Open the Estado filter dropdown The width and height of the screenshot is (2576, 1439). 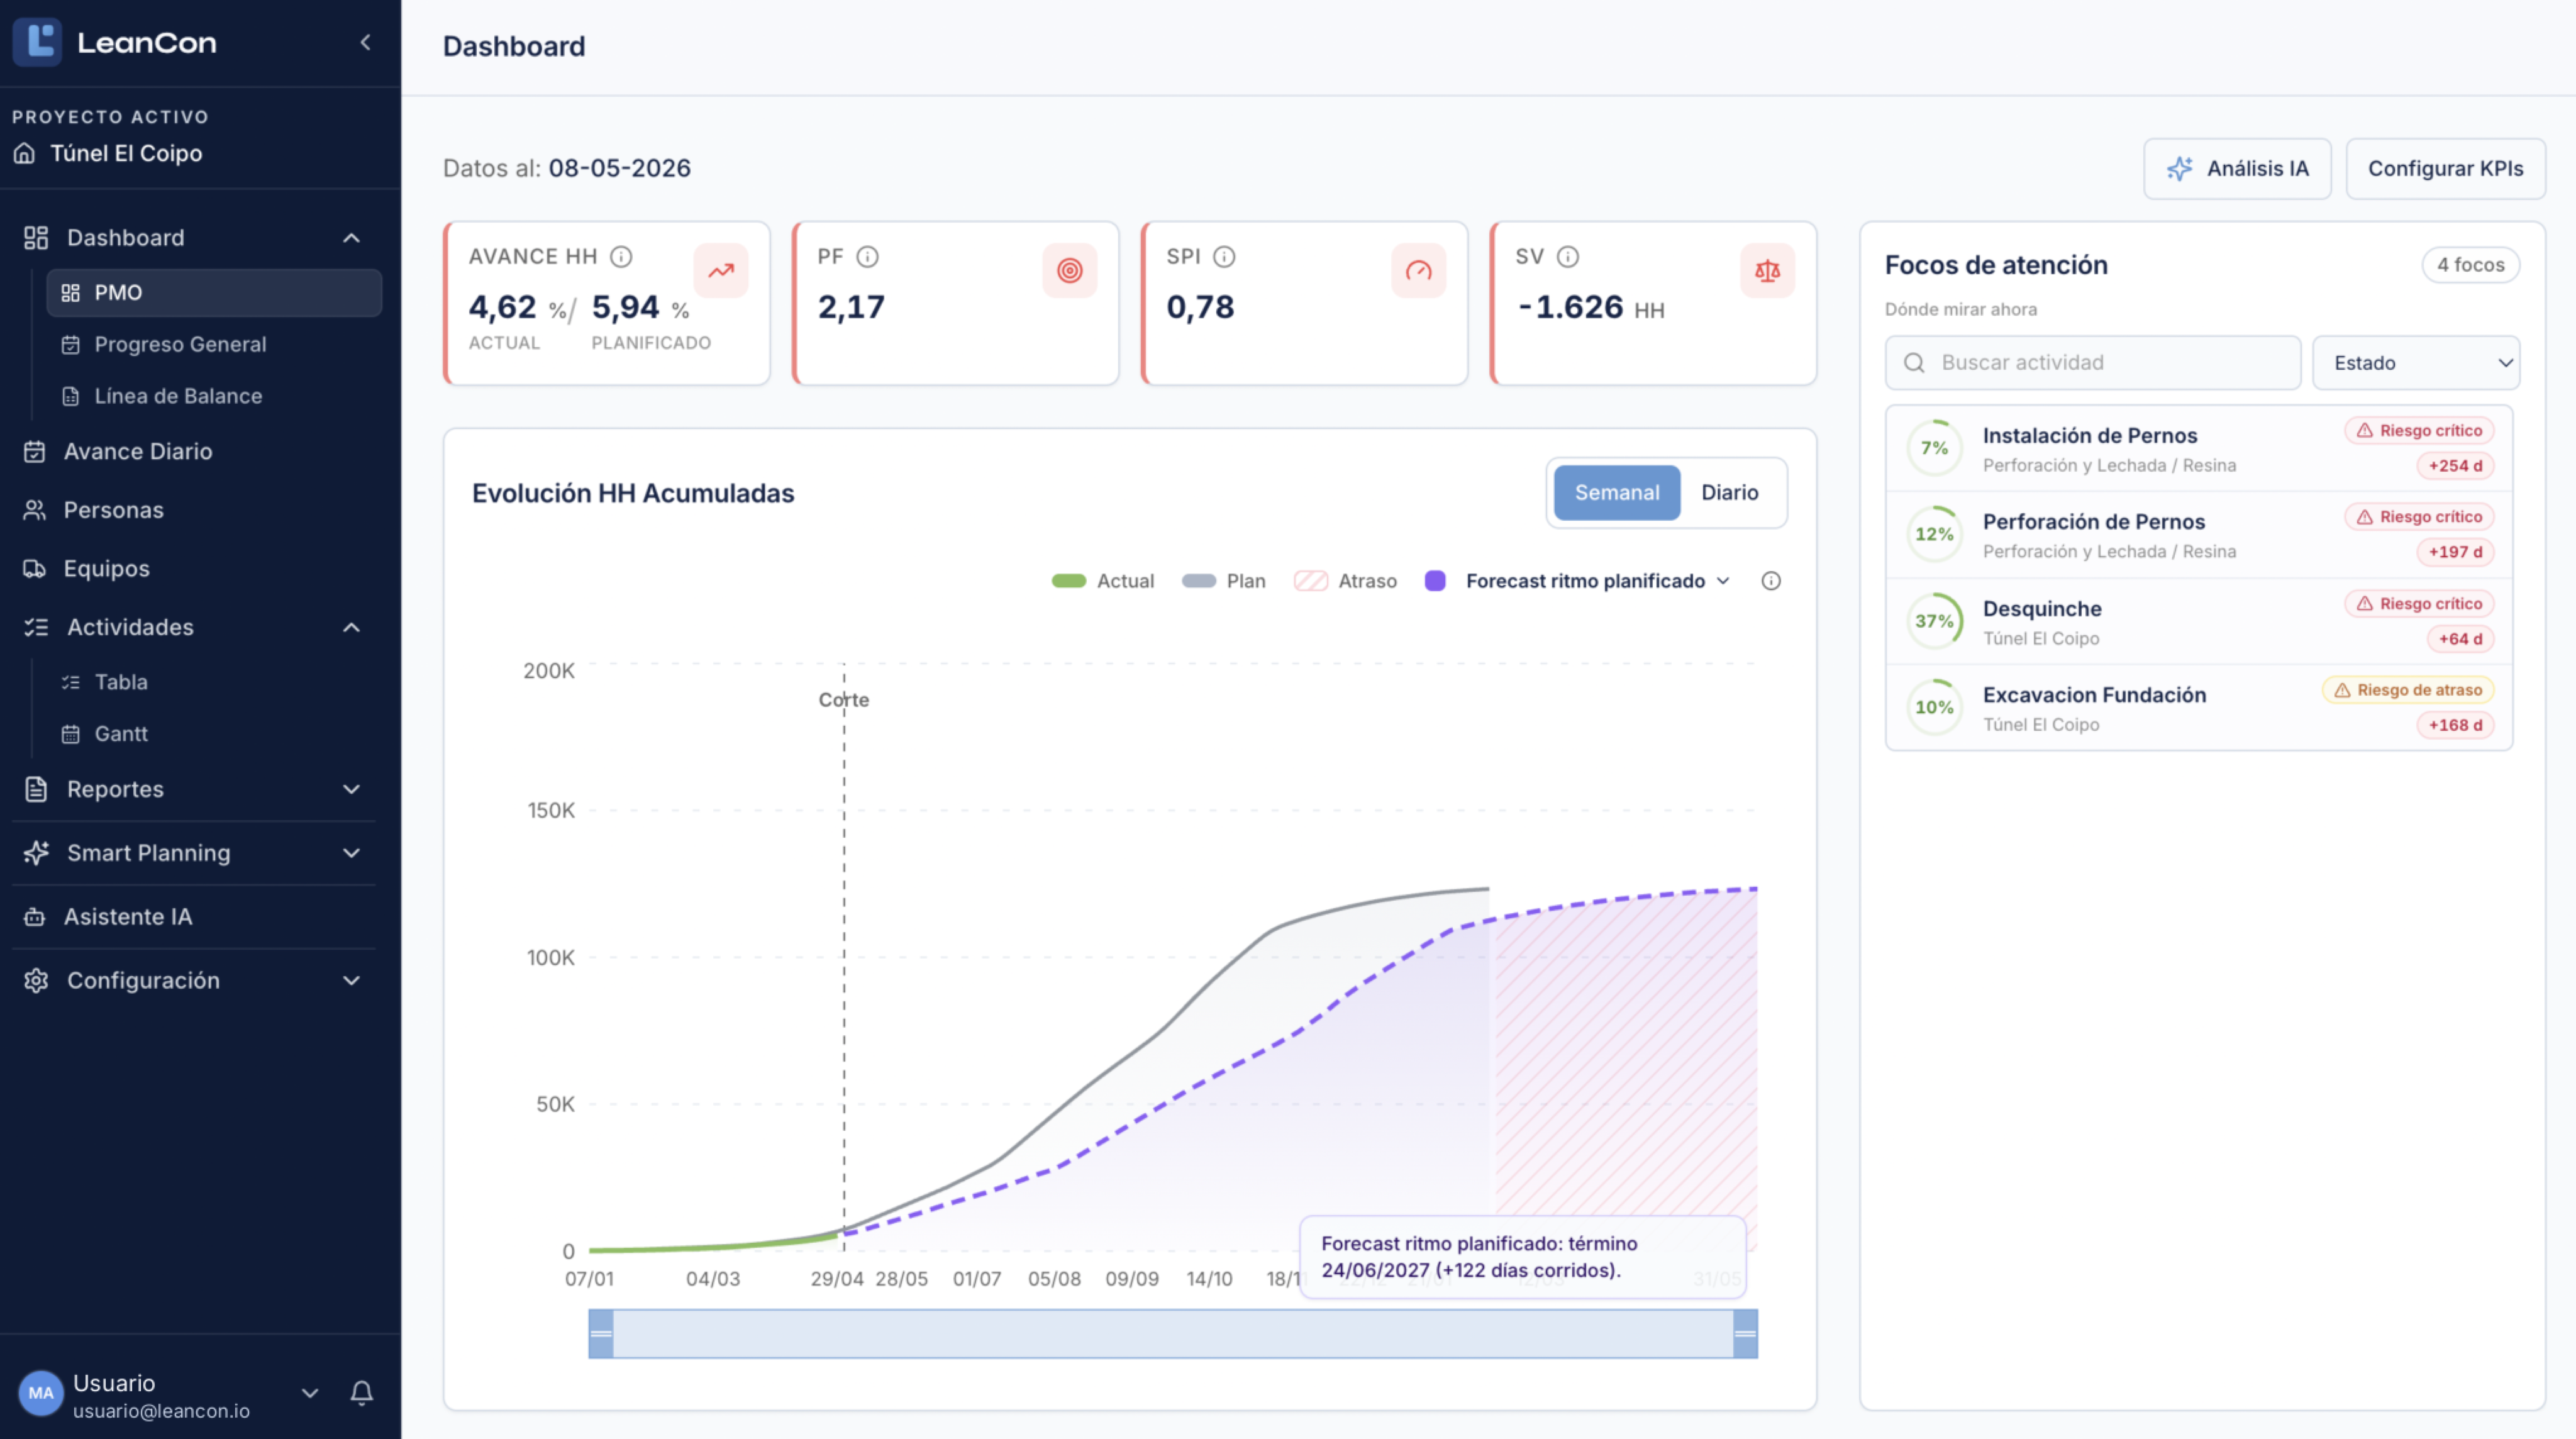click(2415, 363)
